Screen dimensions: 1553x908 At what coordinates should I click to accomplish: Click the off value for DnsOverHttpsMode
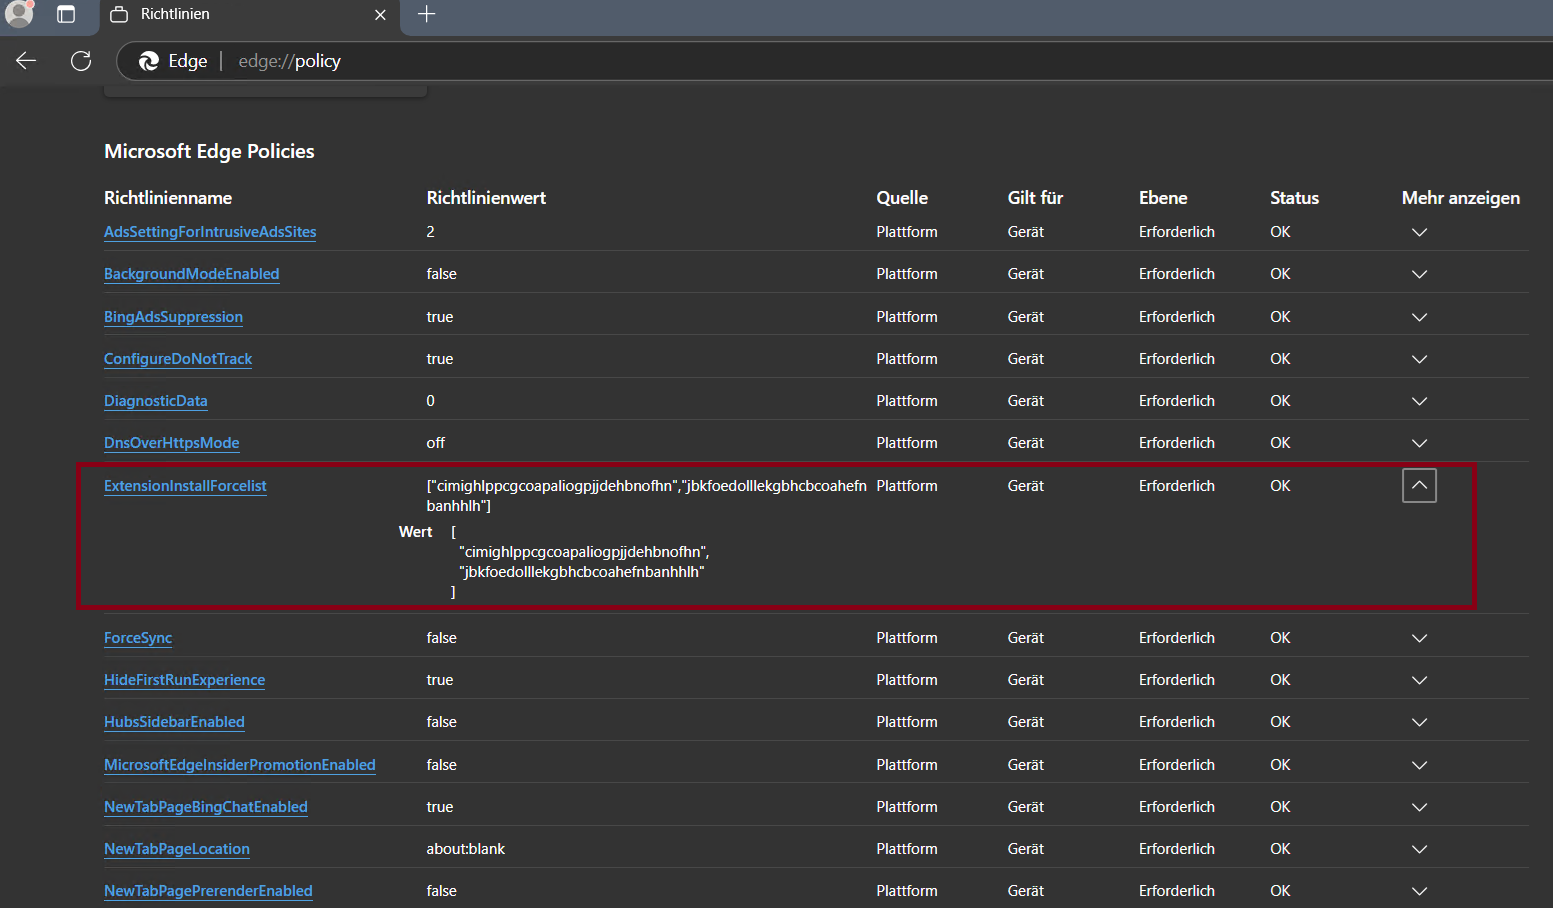pyautogui.click(x=436, y=443)
